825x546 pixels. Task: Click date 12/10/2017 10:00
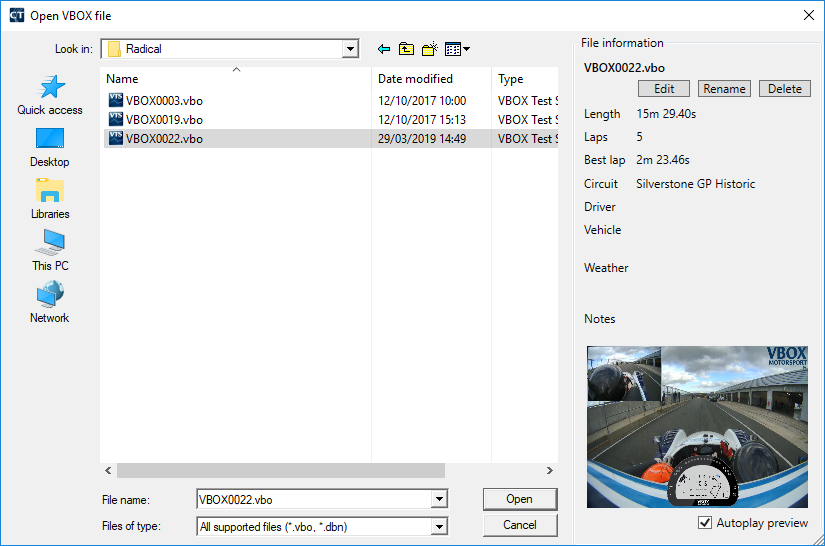point(422,100)
